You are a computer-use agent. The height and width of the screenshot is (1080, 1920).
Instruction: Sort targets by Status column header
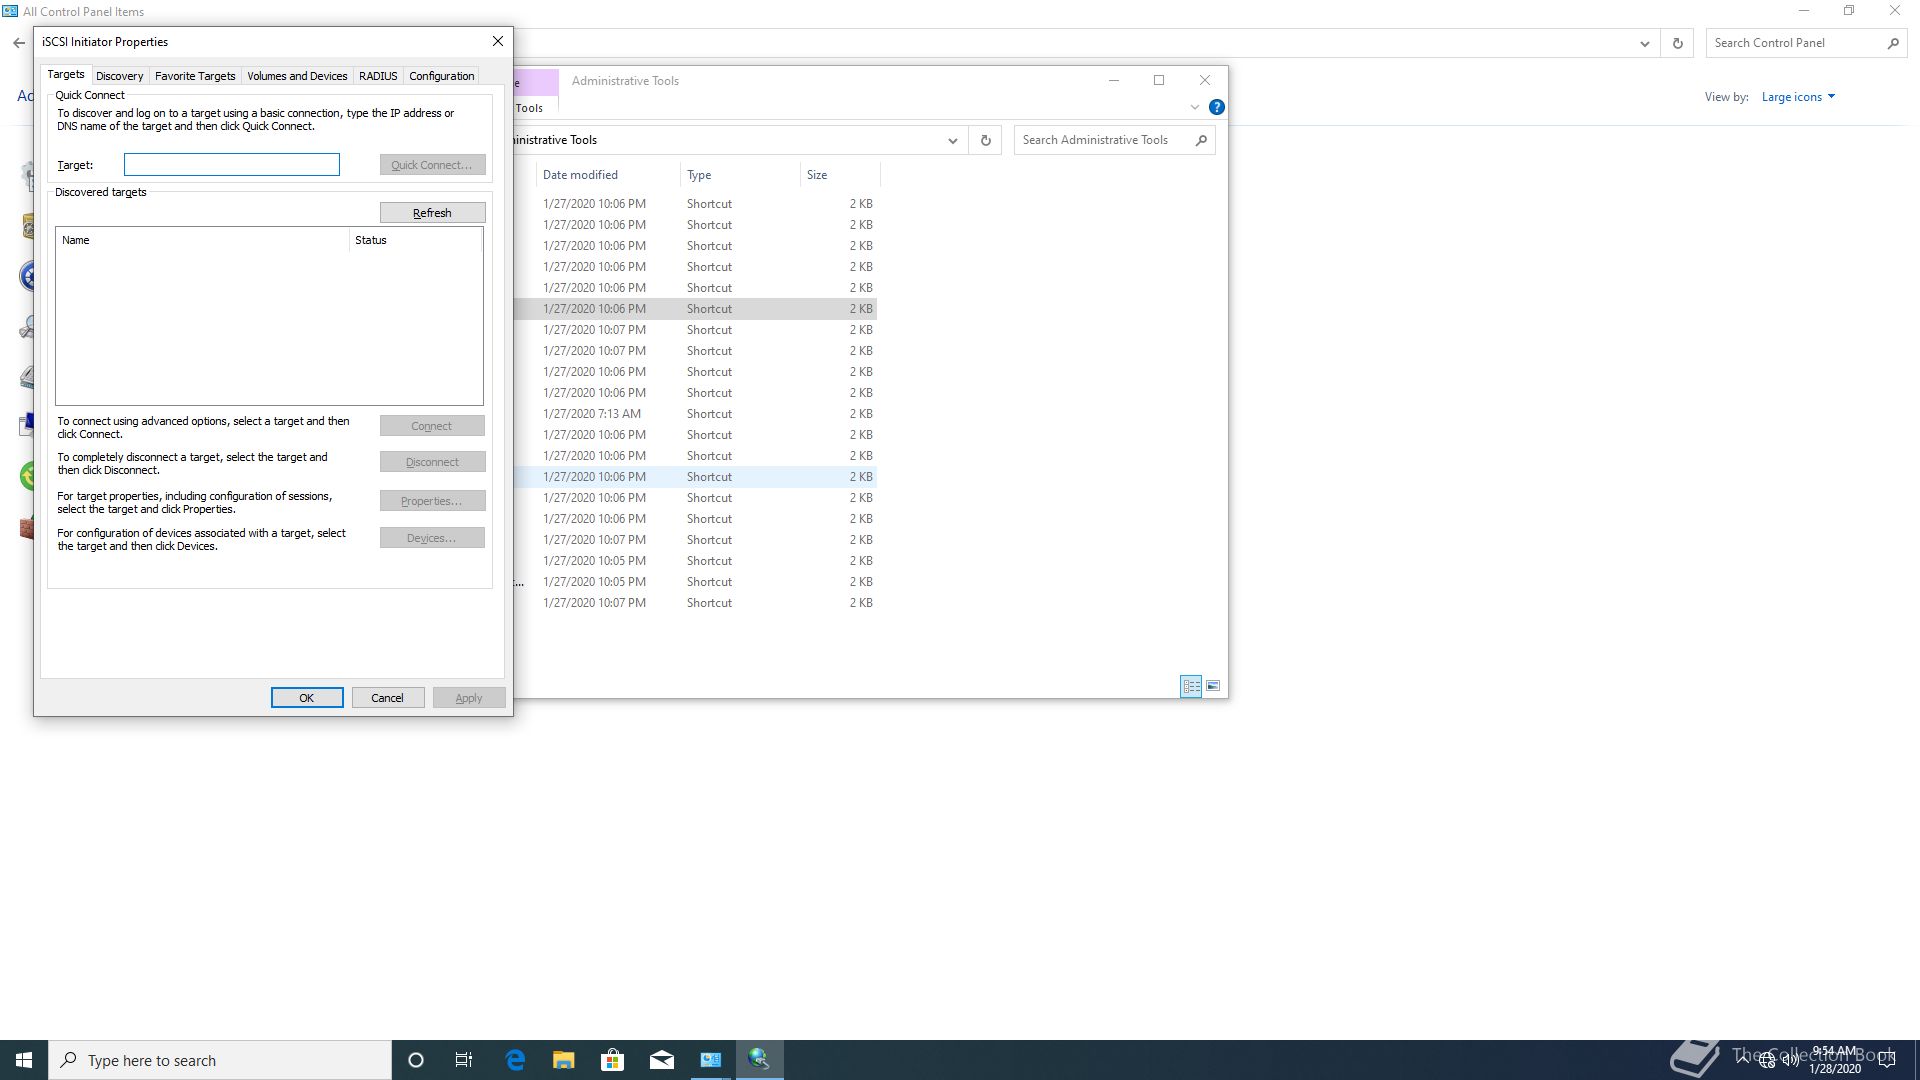pos(416,240)
